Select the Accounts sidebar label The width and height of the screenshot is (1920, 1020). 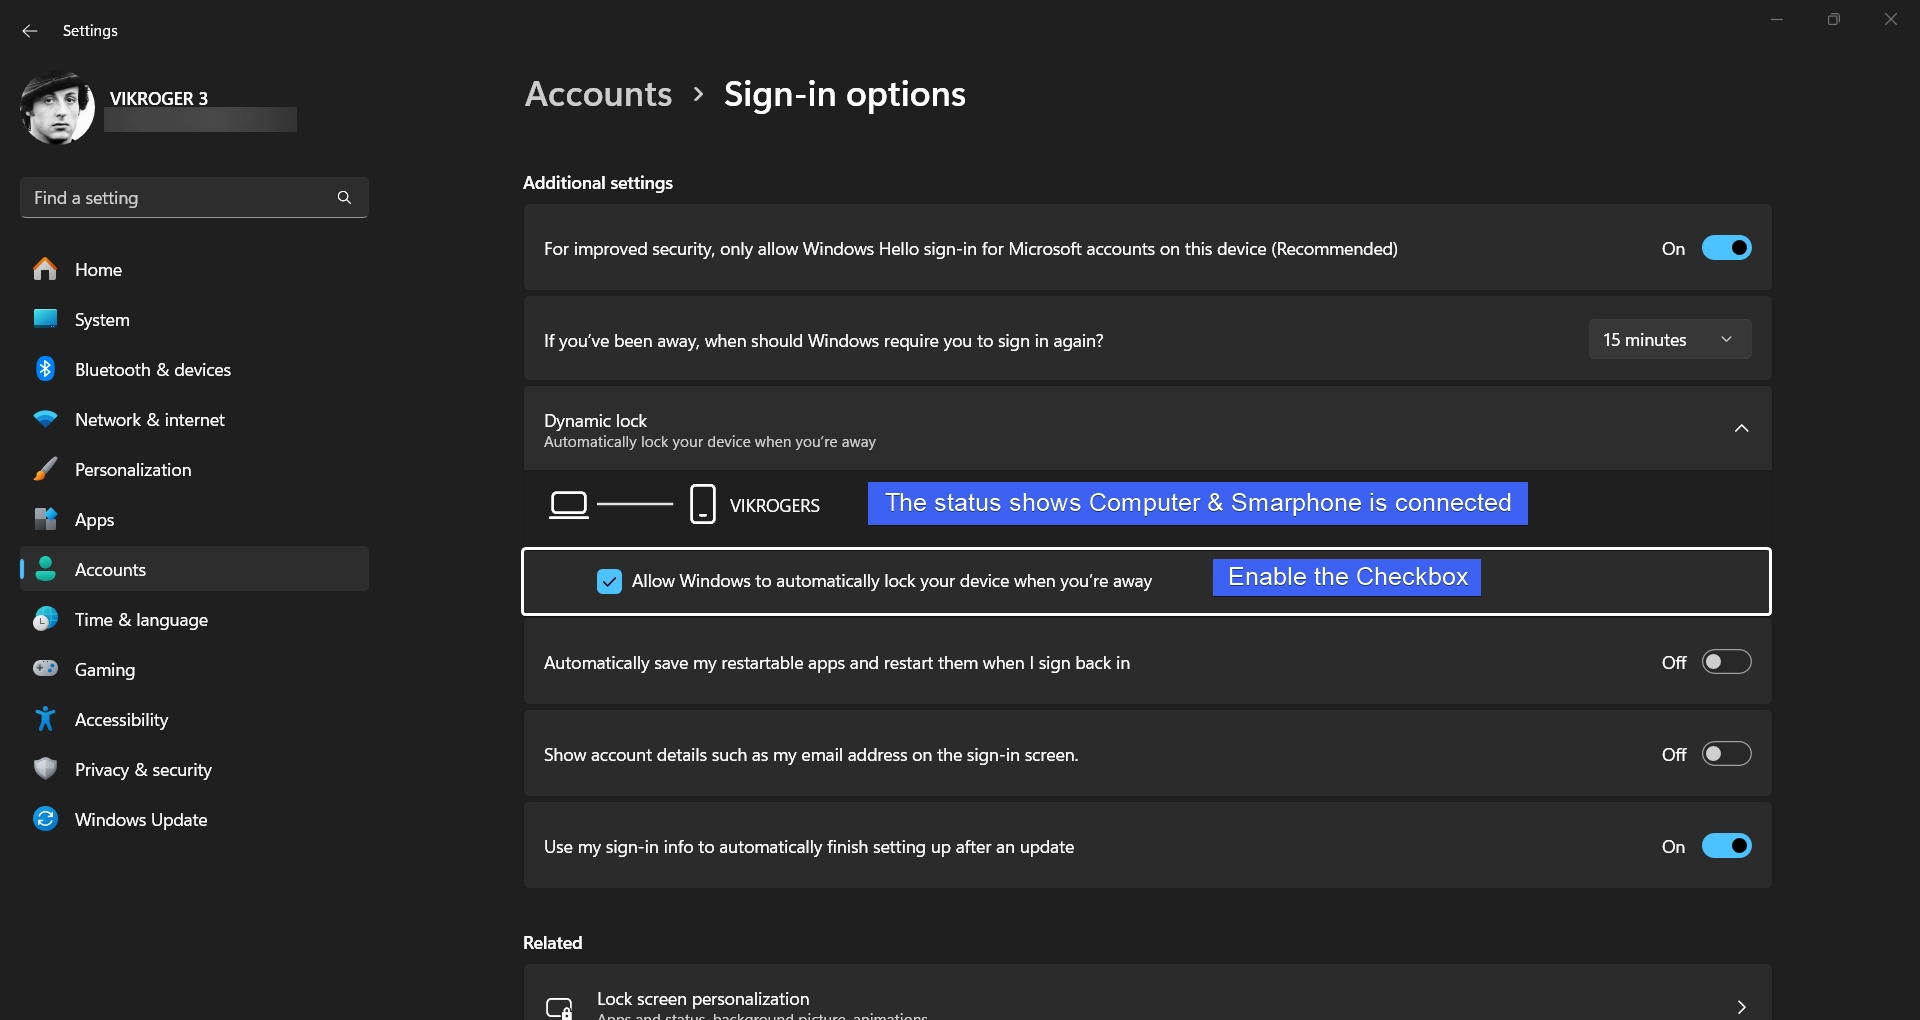110,569
